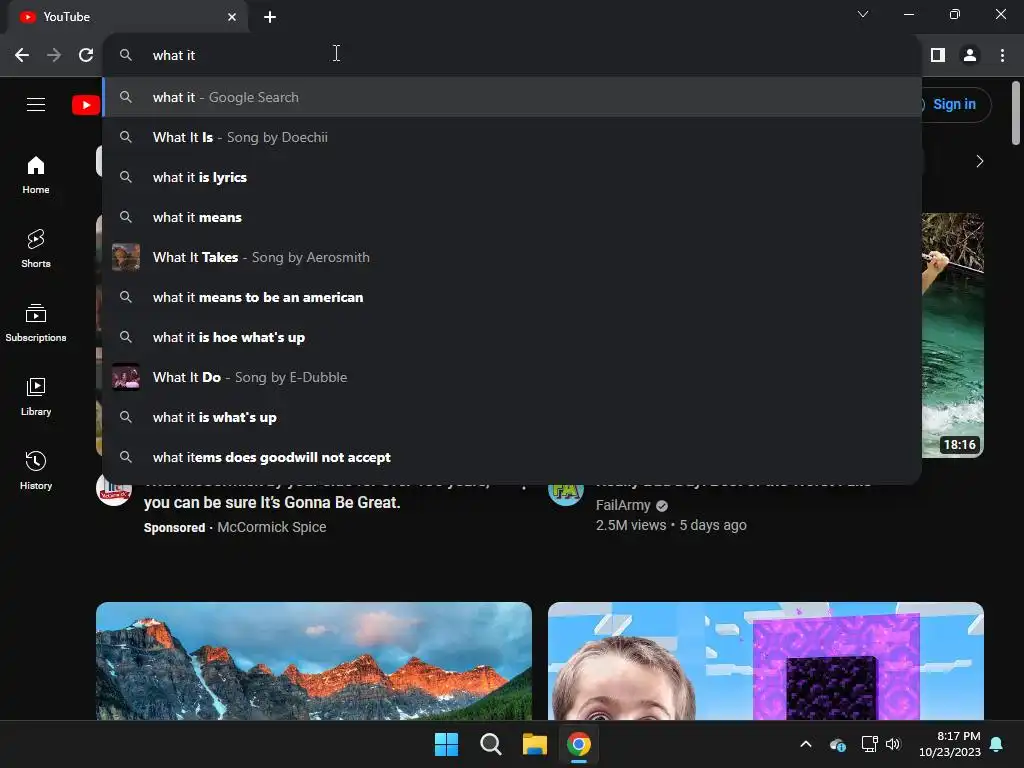The width and height of the screenshot is (1024, 768).
Task: Toggle the browser side panel icon
Action: pos(938,56)
